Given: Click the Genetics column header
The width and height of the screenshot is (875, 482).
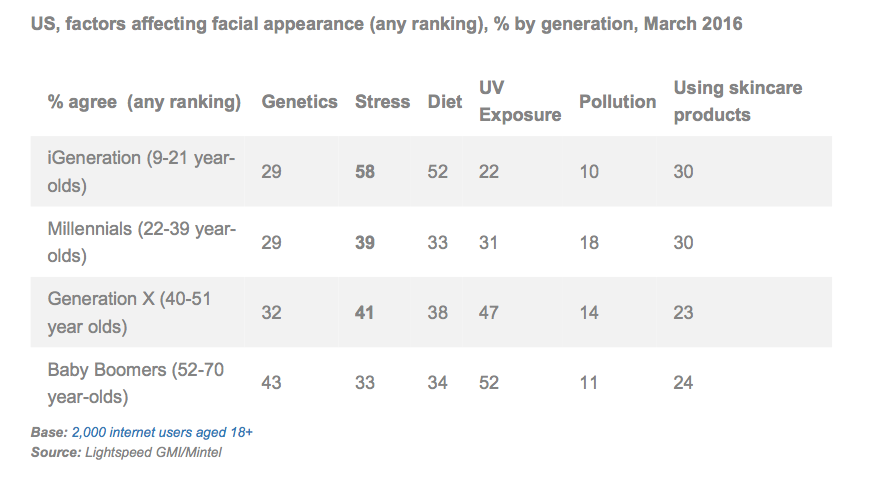Looking at the screenshot, I should [x=299, y=102].
